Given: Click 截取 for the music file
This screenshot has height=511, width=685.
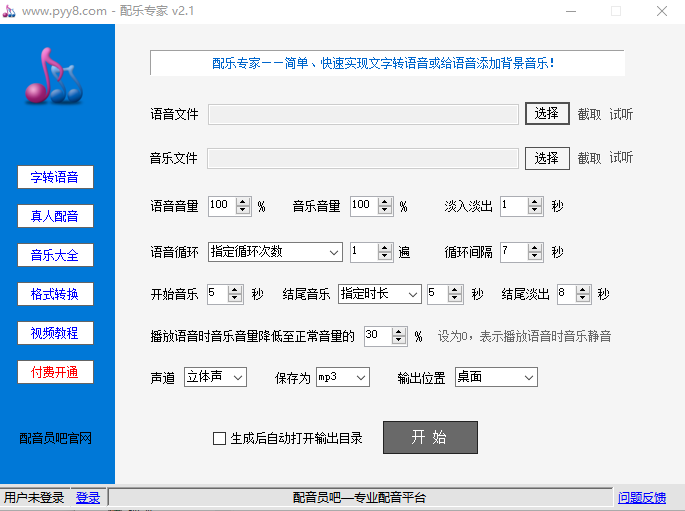Looking at the screenshot, I should click(x=589, y=158).
